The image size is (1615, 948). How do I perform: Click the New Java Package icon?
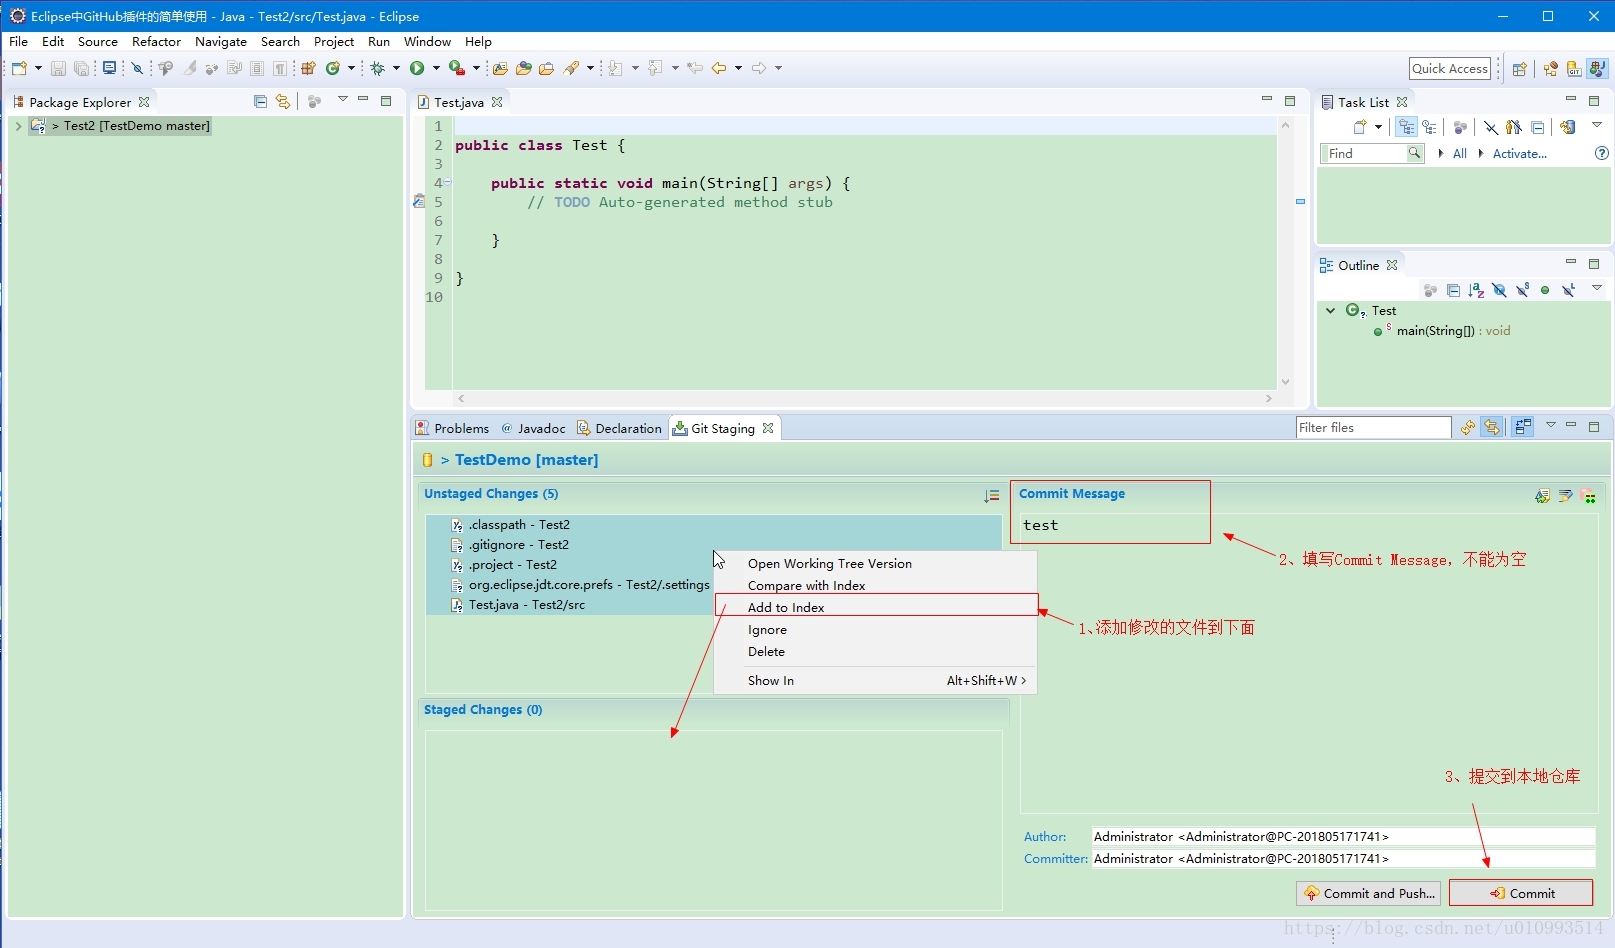pyautogui.click(x=309, y=68)
